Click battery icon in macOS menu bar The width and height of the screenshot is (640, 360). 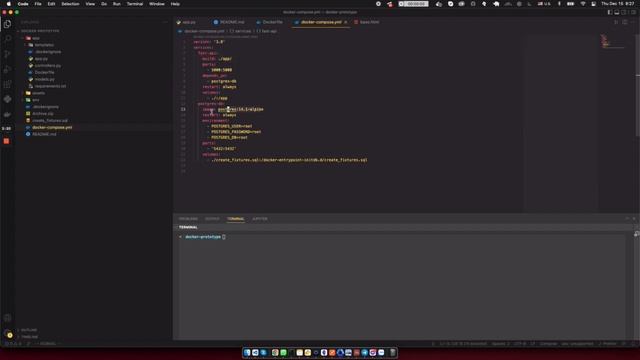coord(571,4)
